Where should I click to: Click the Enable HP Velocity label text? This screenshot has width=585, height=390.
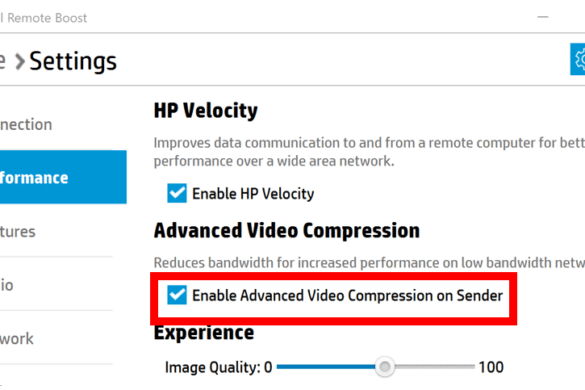(253, 194)
